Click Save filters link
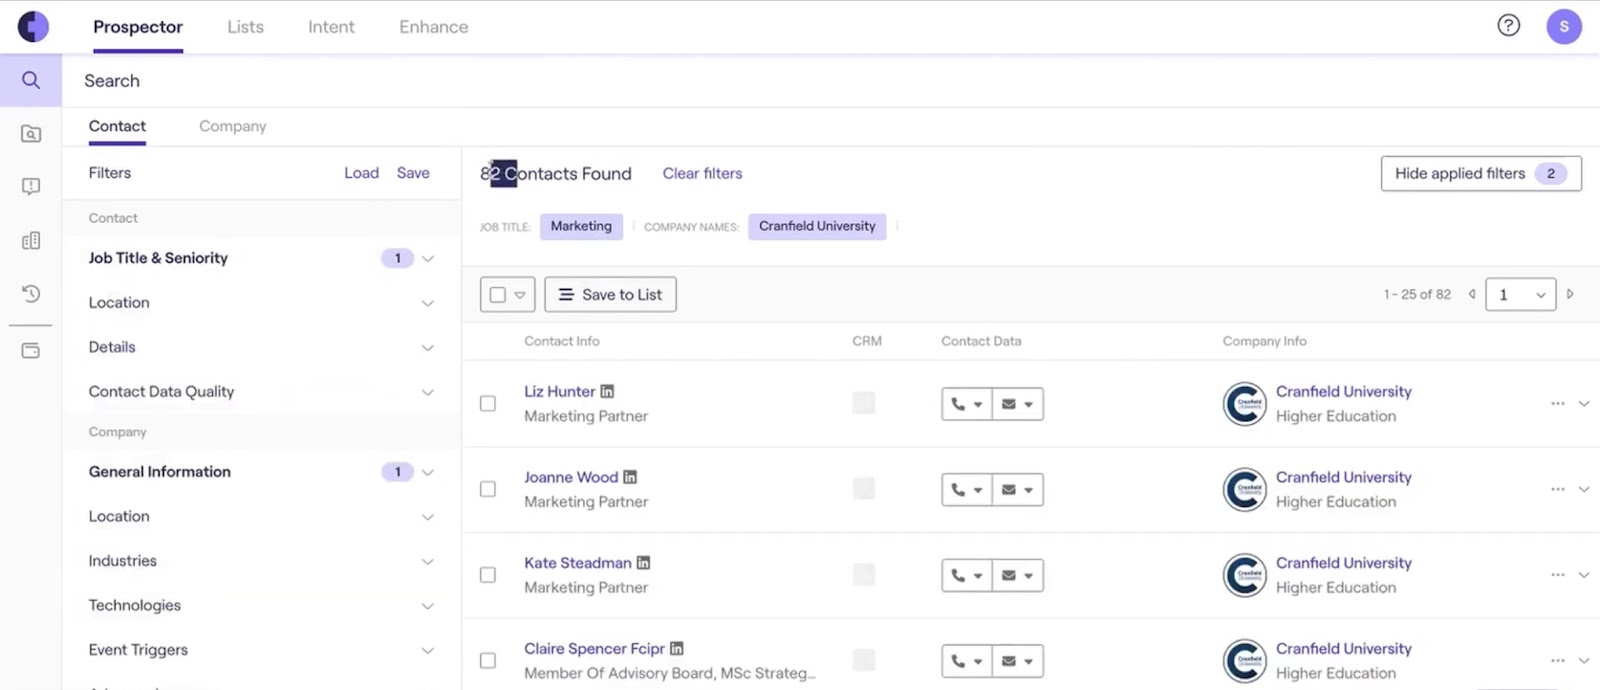This screenshot has height=690, width=1600. tap(413, 173)
